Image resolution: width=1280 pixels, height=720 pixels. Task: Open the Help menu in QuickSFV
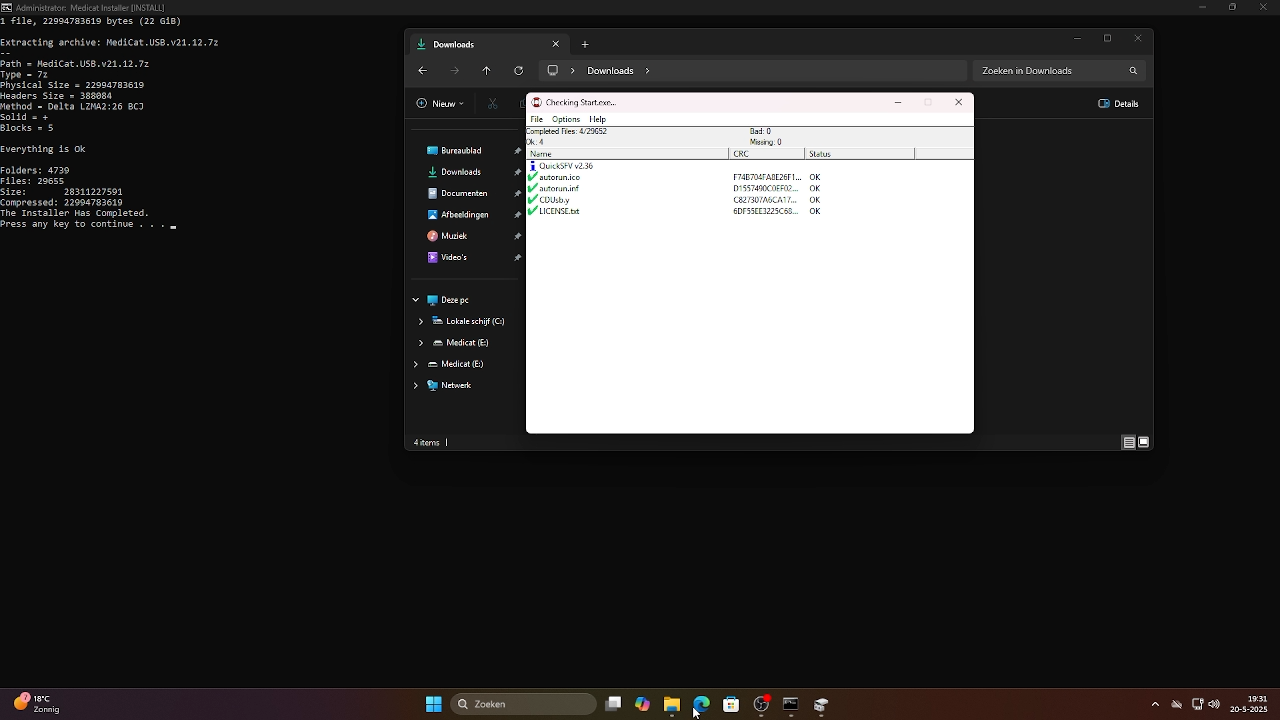pos(597,119)
